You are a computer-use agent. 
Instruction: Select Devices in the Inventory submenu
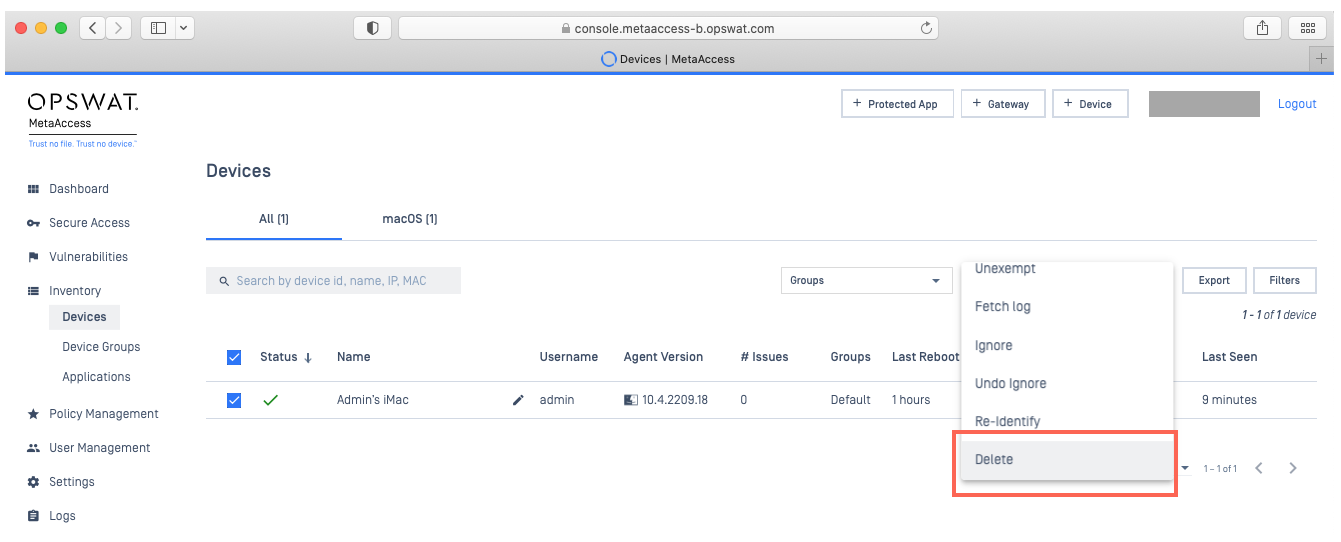coord(84,317)
